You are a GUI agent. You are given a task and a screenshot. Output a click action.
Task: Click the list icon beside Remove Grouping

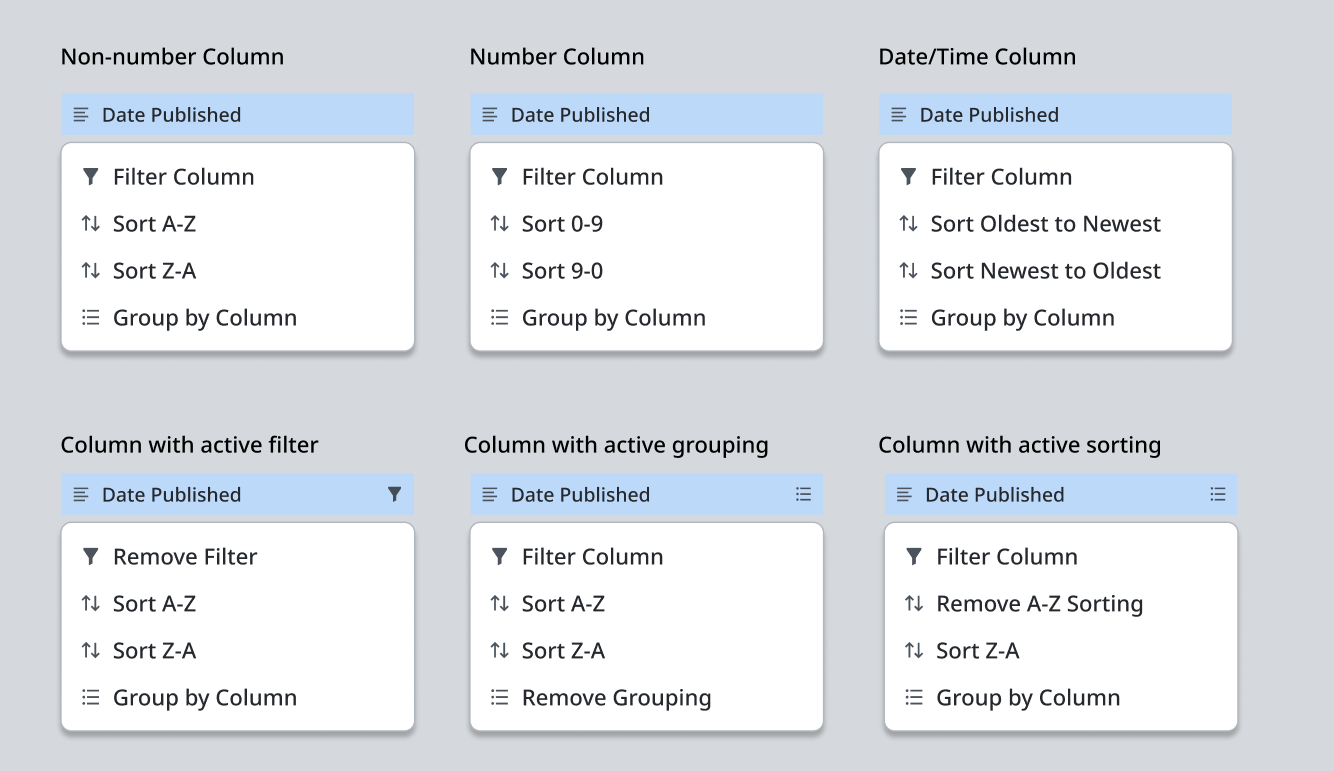tap(499, 697)
